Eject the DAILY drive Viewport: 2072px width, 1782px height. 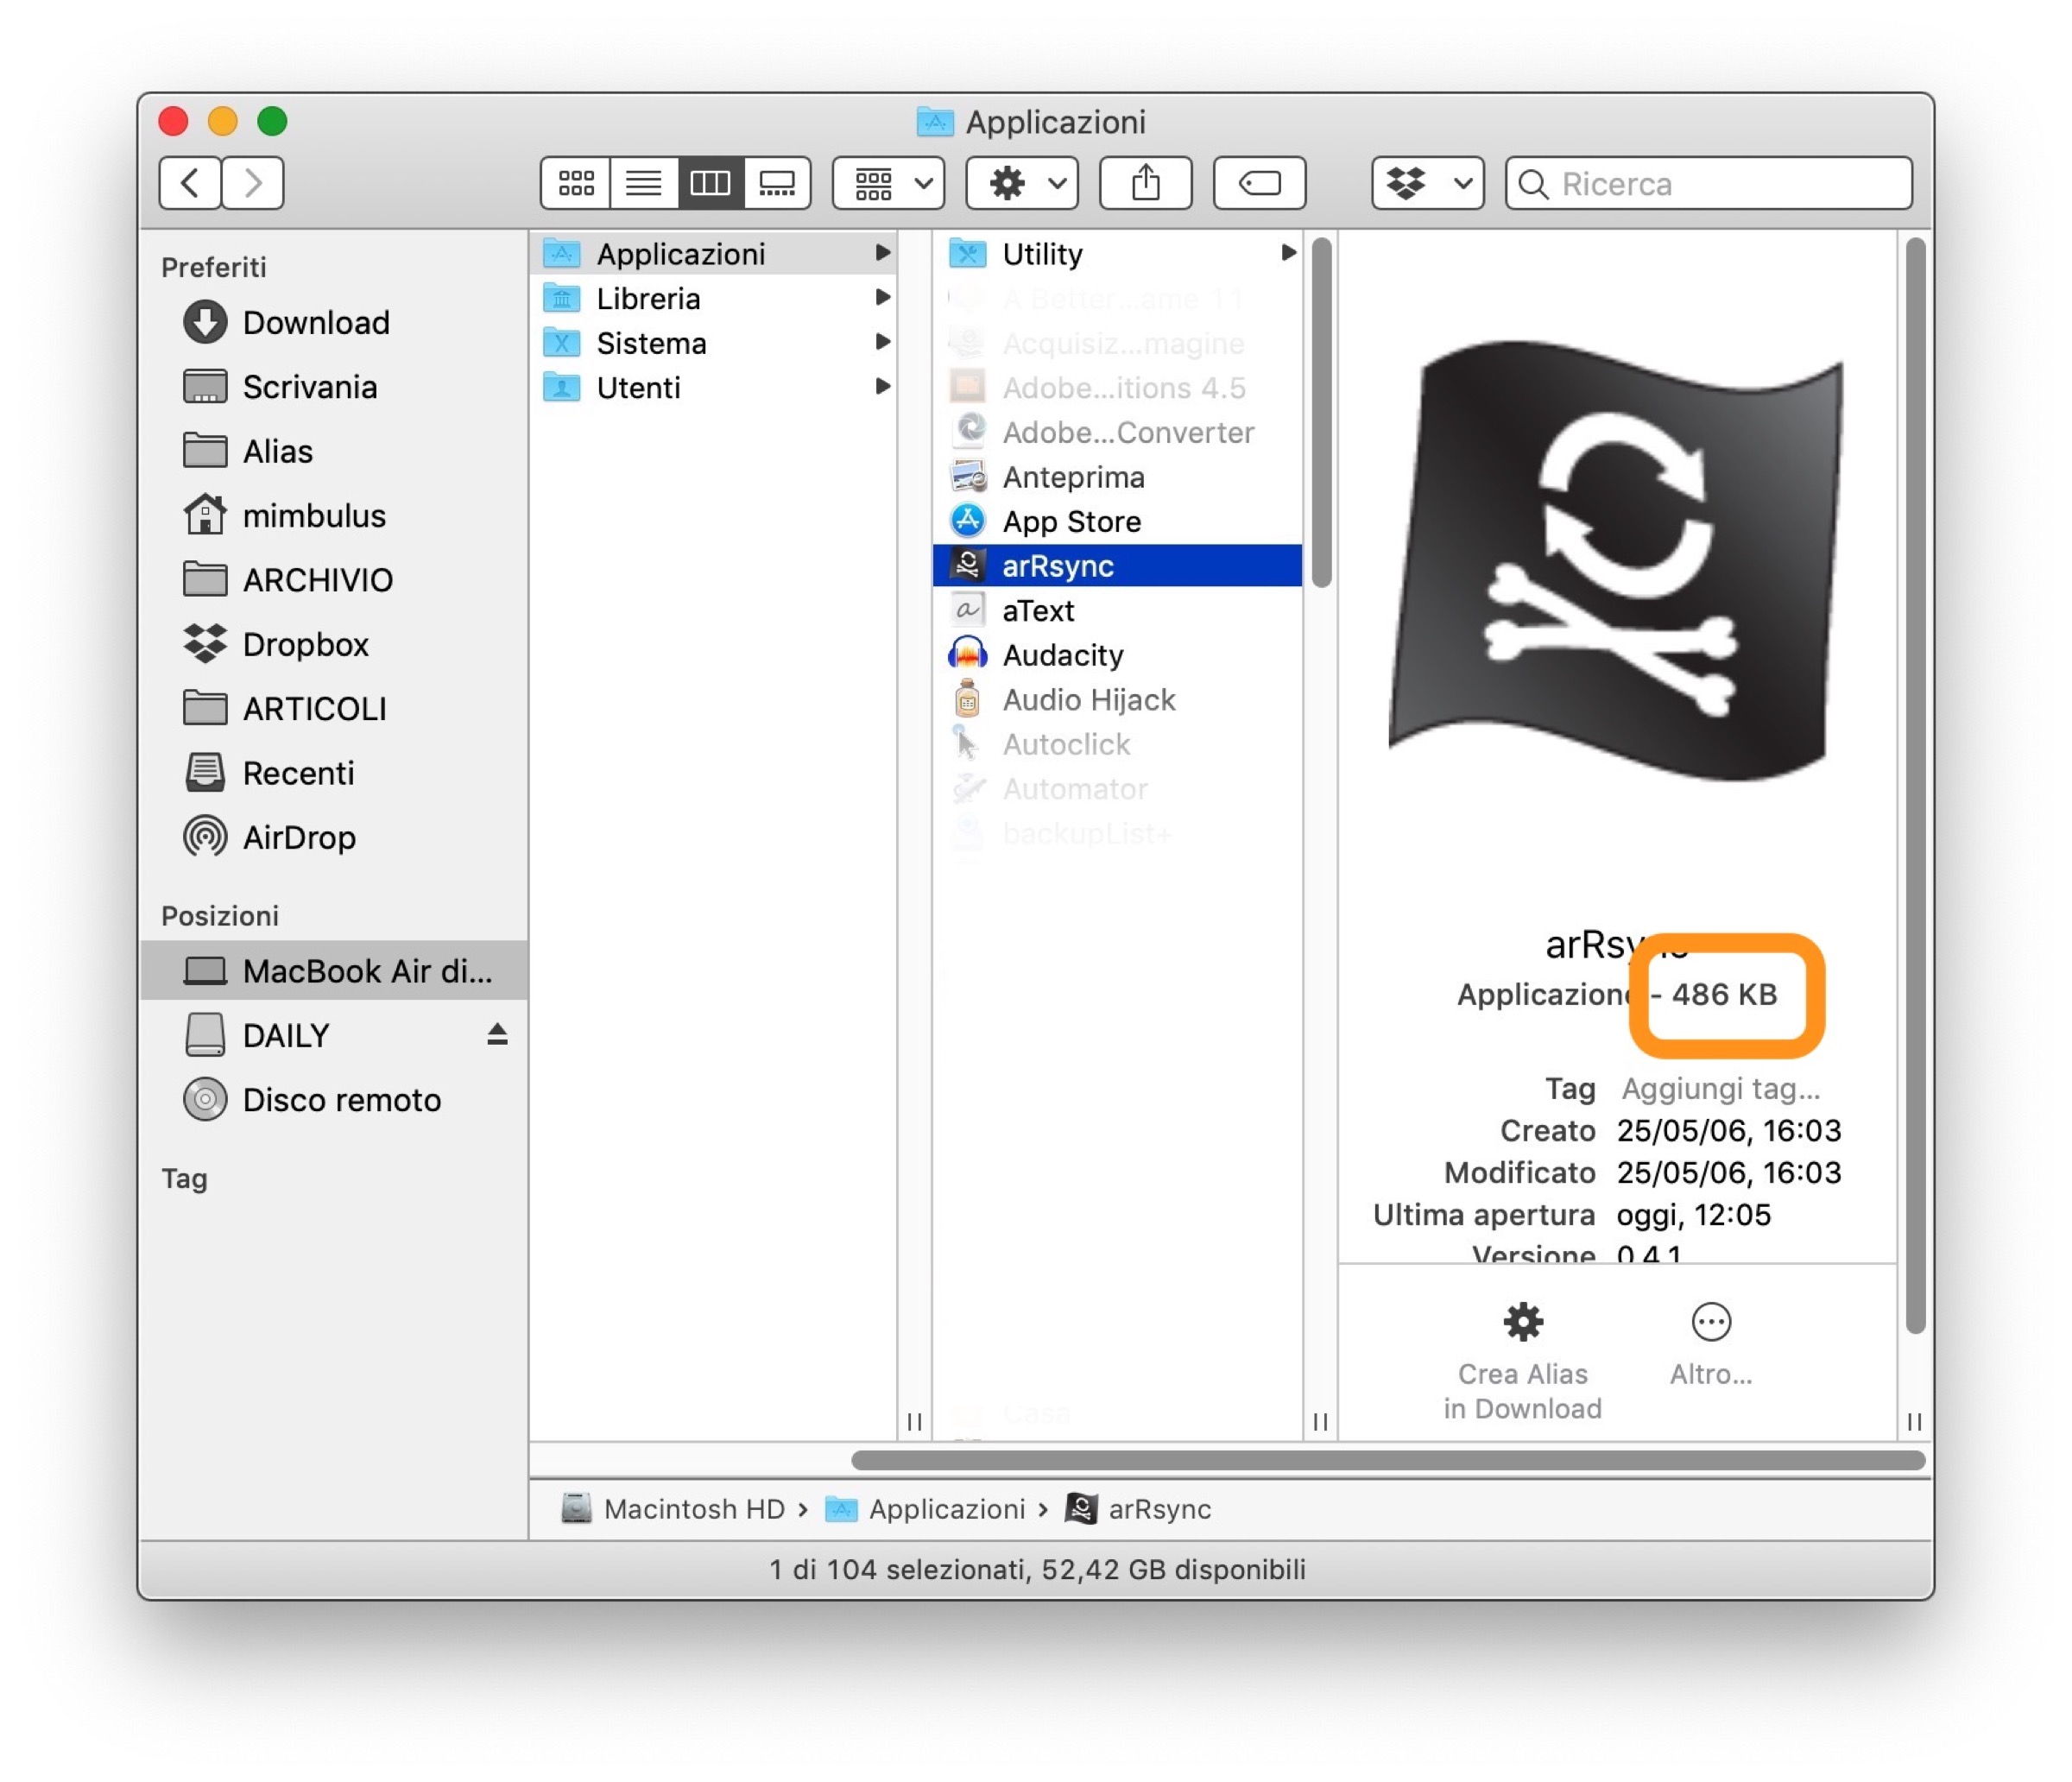pos(497,1034)
